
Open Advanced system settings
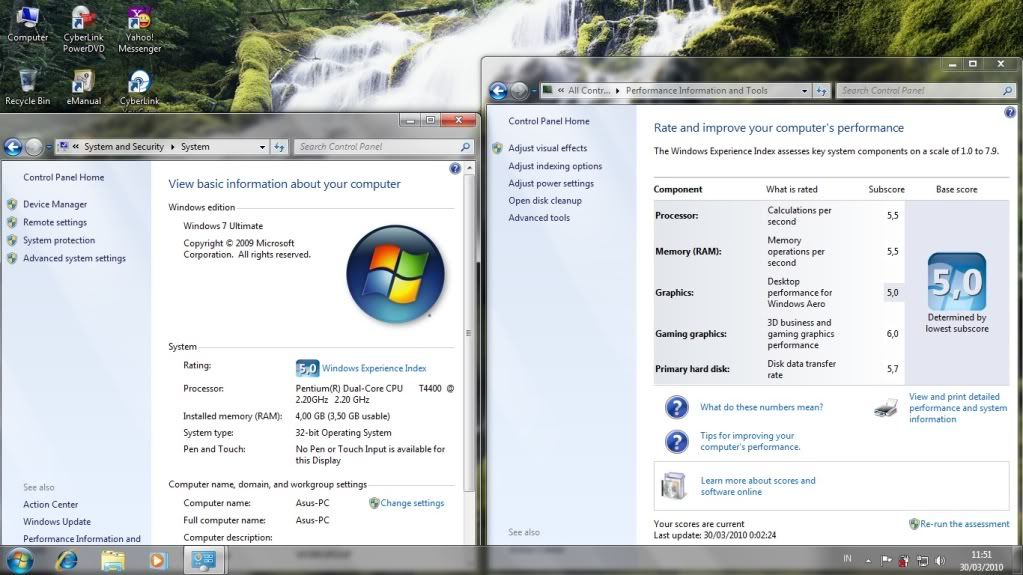pyautogui.click(x=74, y=258)
